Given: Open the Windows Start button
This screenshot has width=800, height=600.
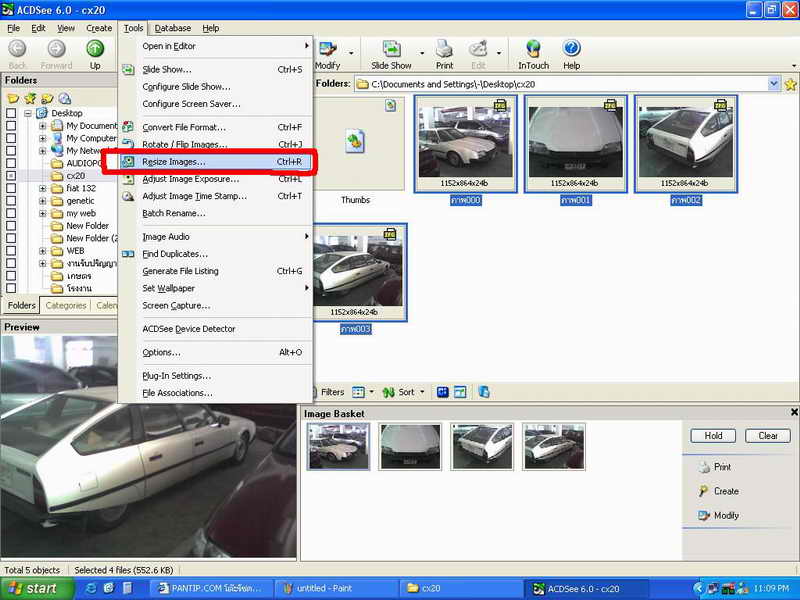Looking at the screenshot, I should [37, 588].
